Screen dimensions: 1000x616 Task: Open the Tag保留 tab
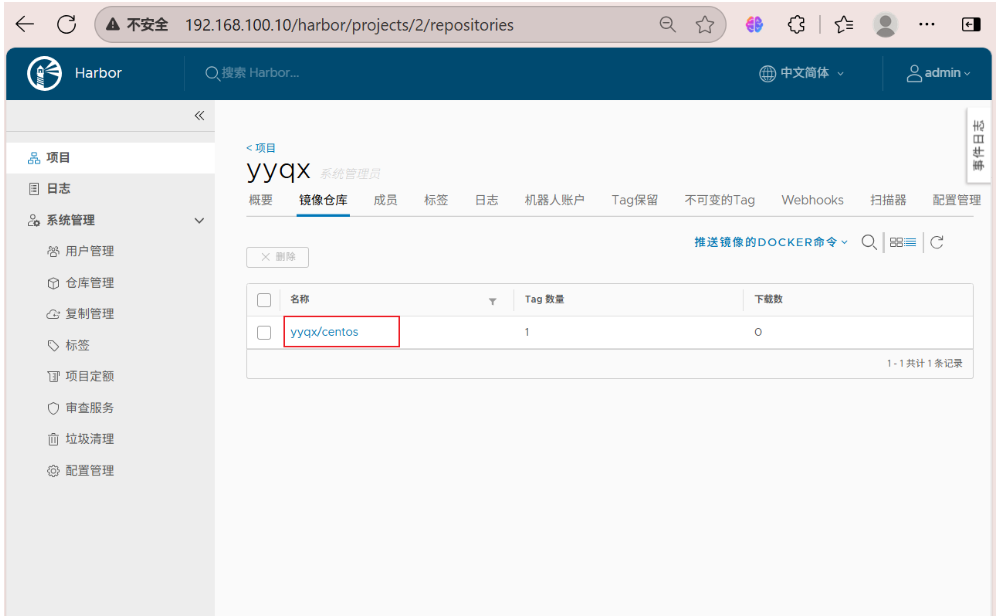[635, 200]
